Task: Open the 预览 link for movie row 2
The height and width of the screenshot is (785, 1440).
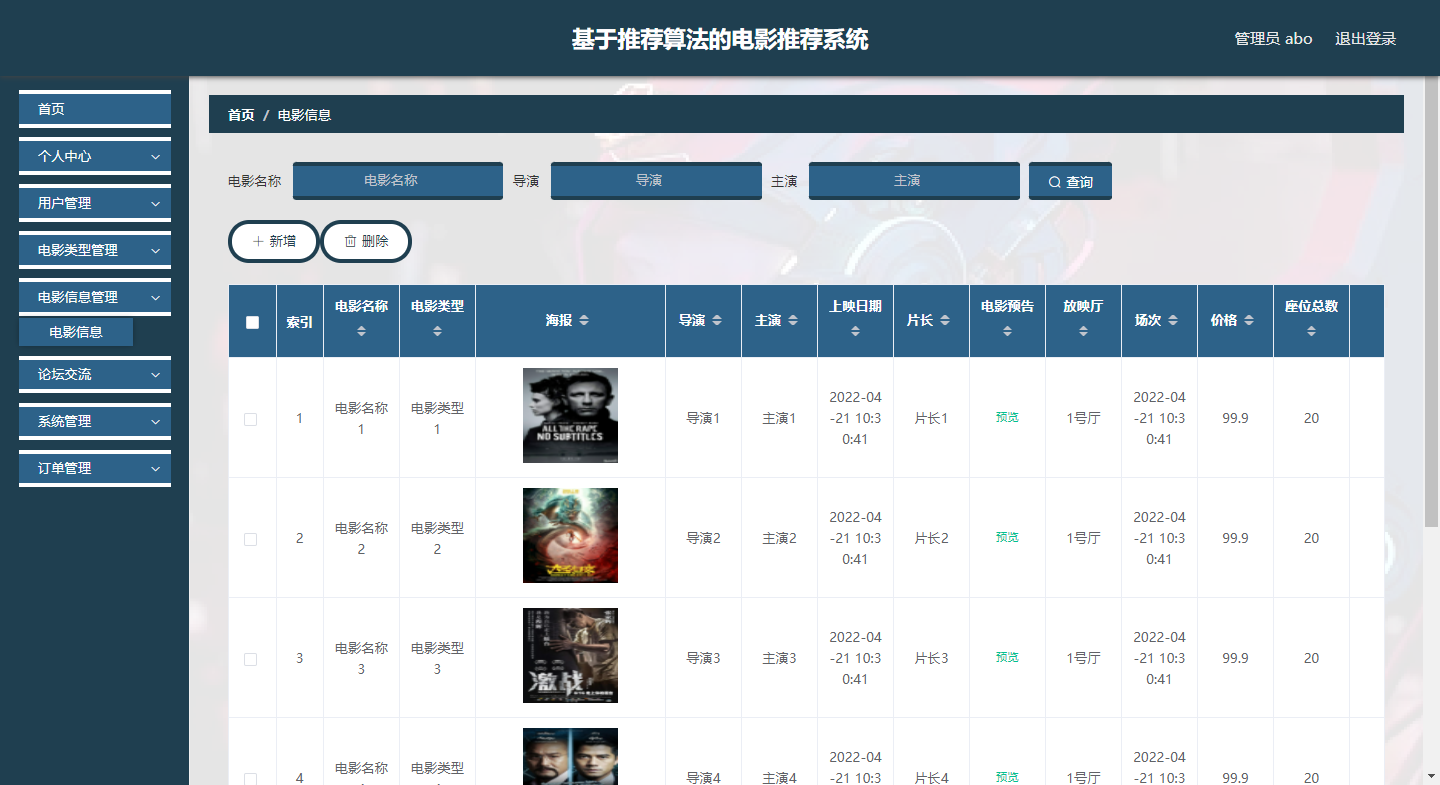Action: tap(1007, 537)
